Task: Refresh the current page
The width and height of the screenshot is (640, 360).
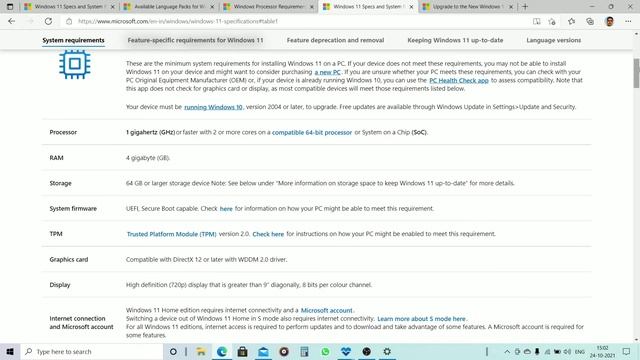Action: click(x=48, y=21)
